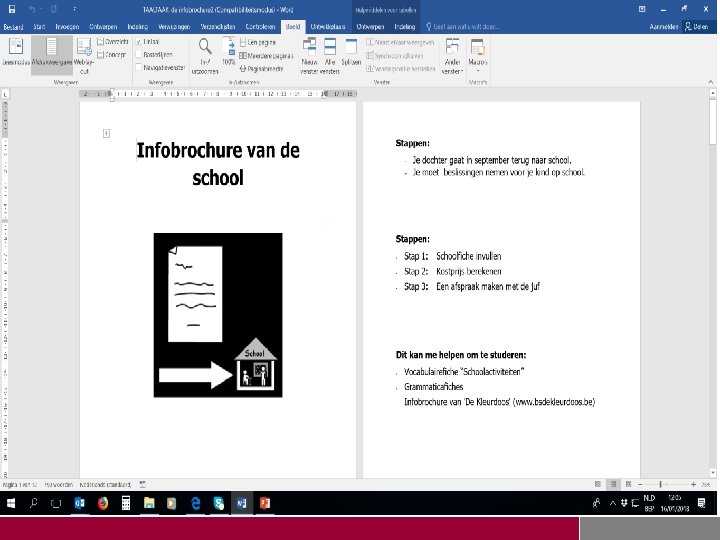Undo the last action in Word
Viewport: 720px width, 540px height.
[x=32, y=9]
